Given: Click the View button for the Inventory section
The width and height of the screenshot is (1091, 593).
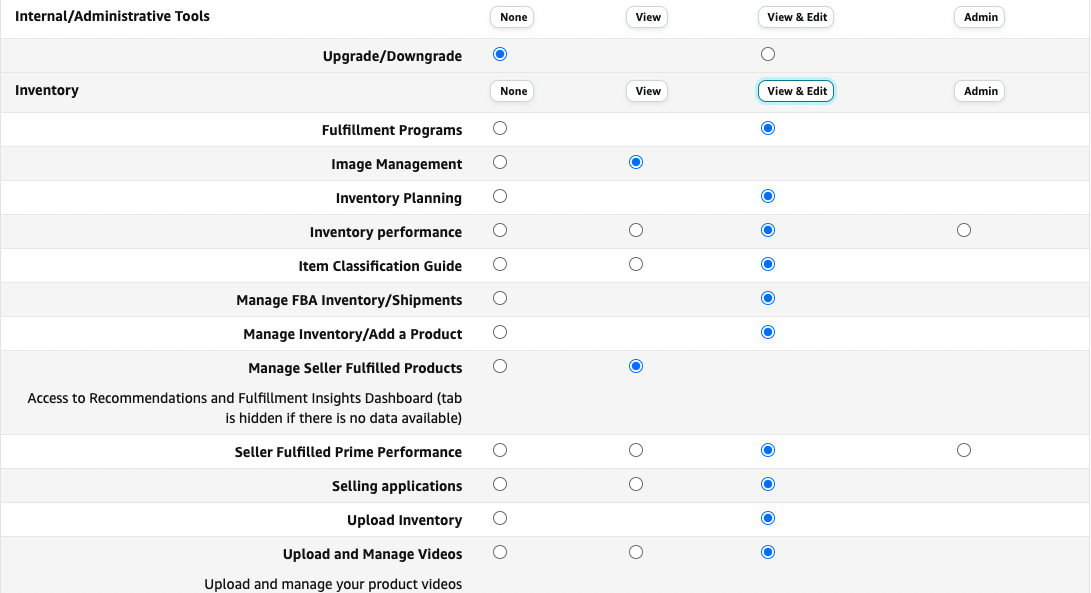Looking at the screenshot, I should point(646,91).
